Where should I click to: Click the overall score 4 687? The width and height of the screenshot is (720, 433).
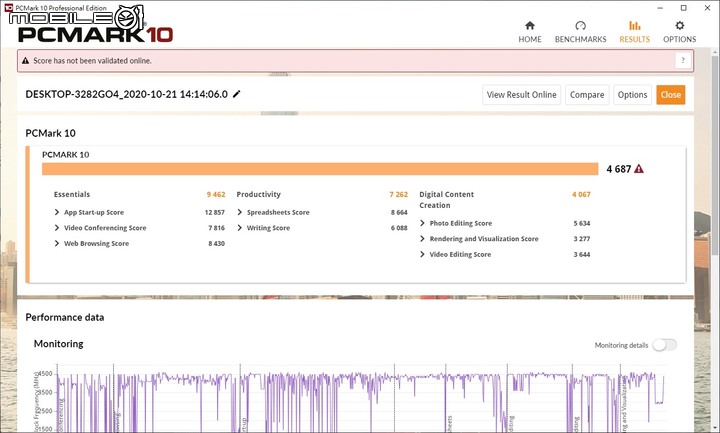[x=619, y=169]
